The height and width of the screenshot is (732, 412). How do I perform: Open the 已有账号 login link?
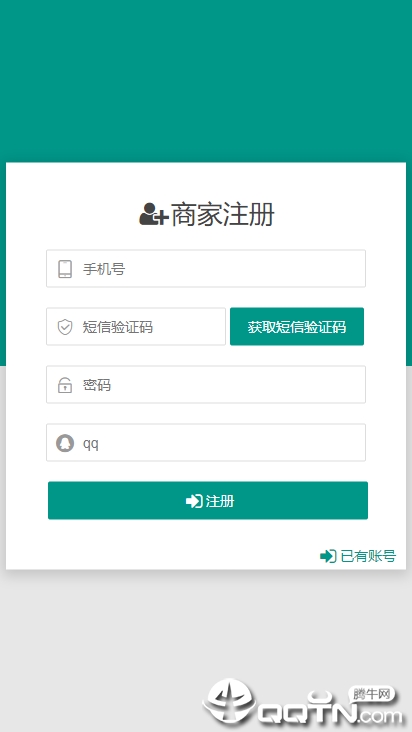tap(368, 556)
